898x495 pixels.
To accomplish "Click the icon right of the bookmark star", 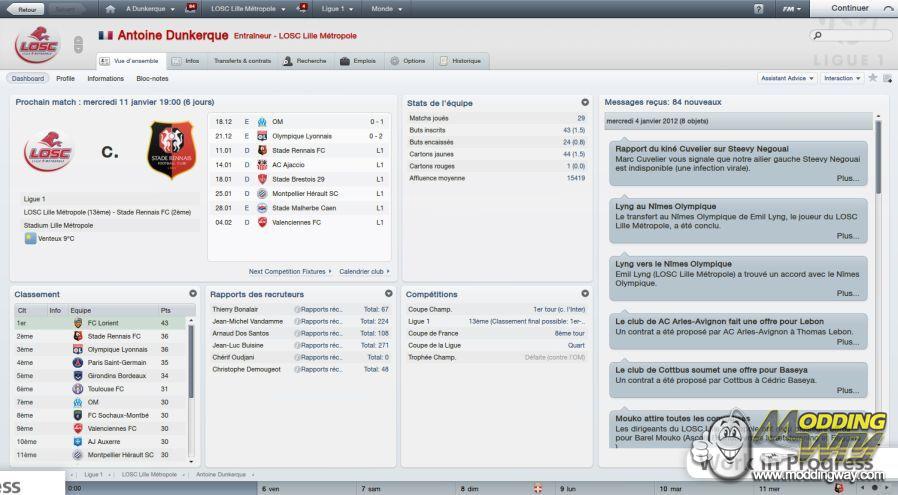I will pyautogui.click(x=886, y=78).
